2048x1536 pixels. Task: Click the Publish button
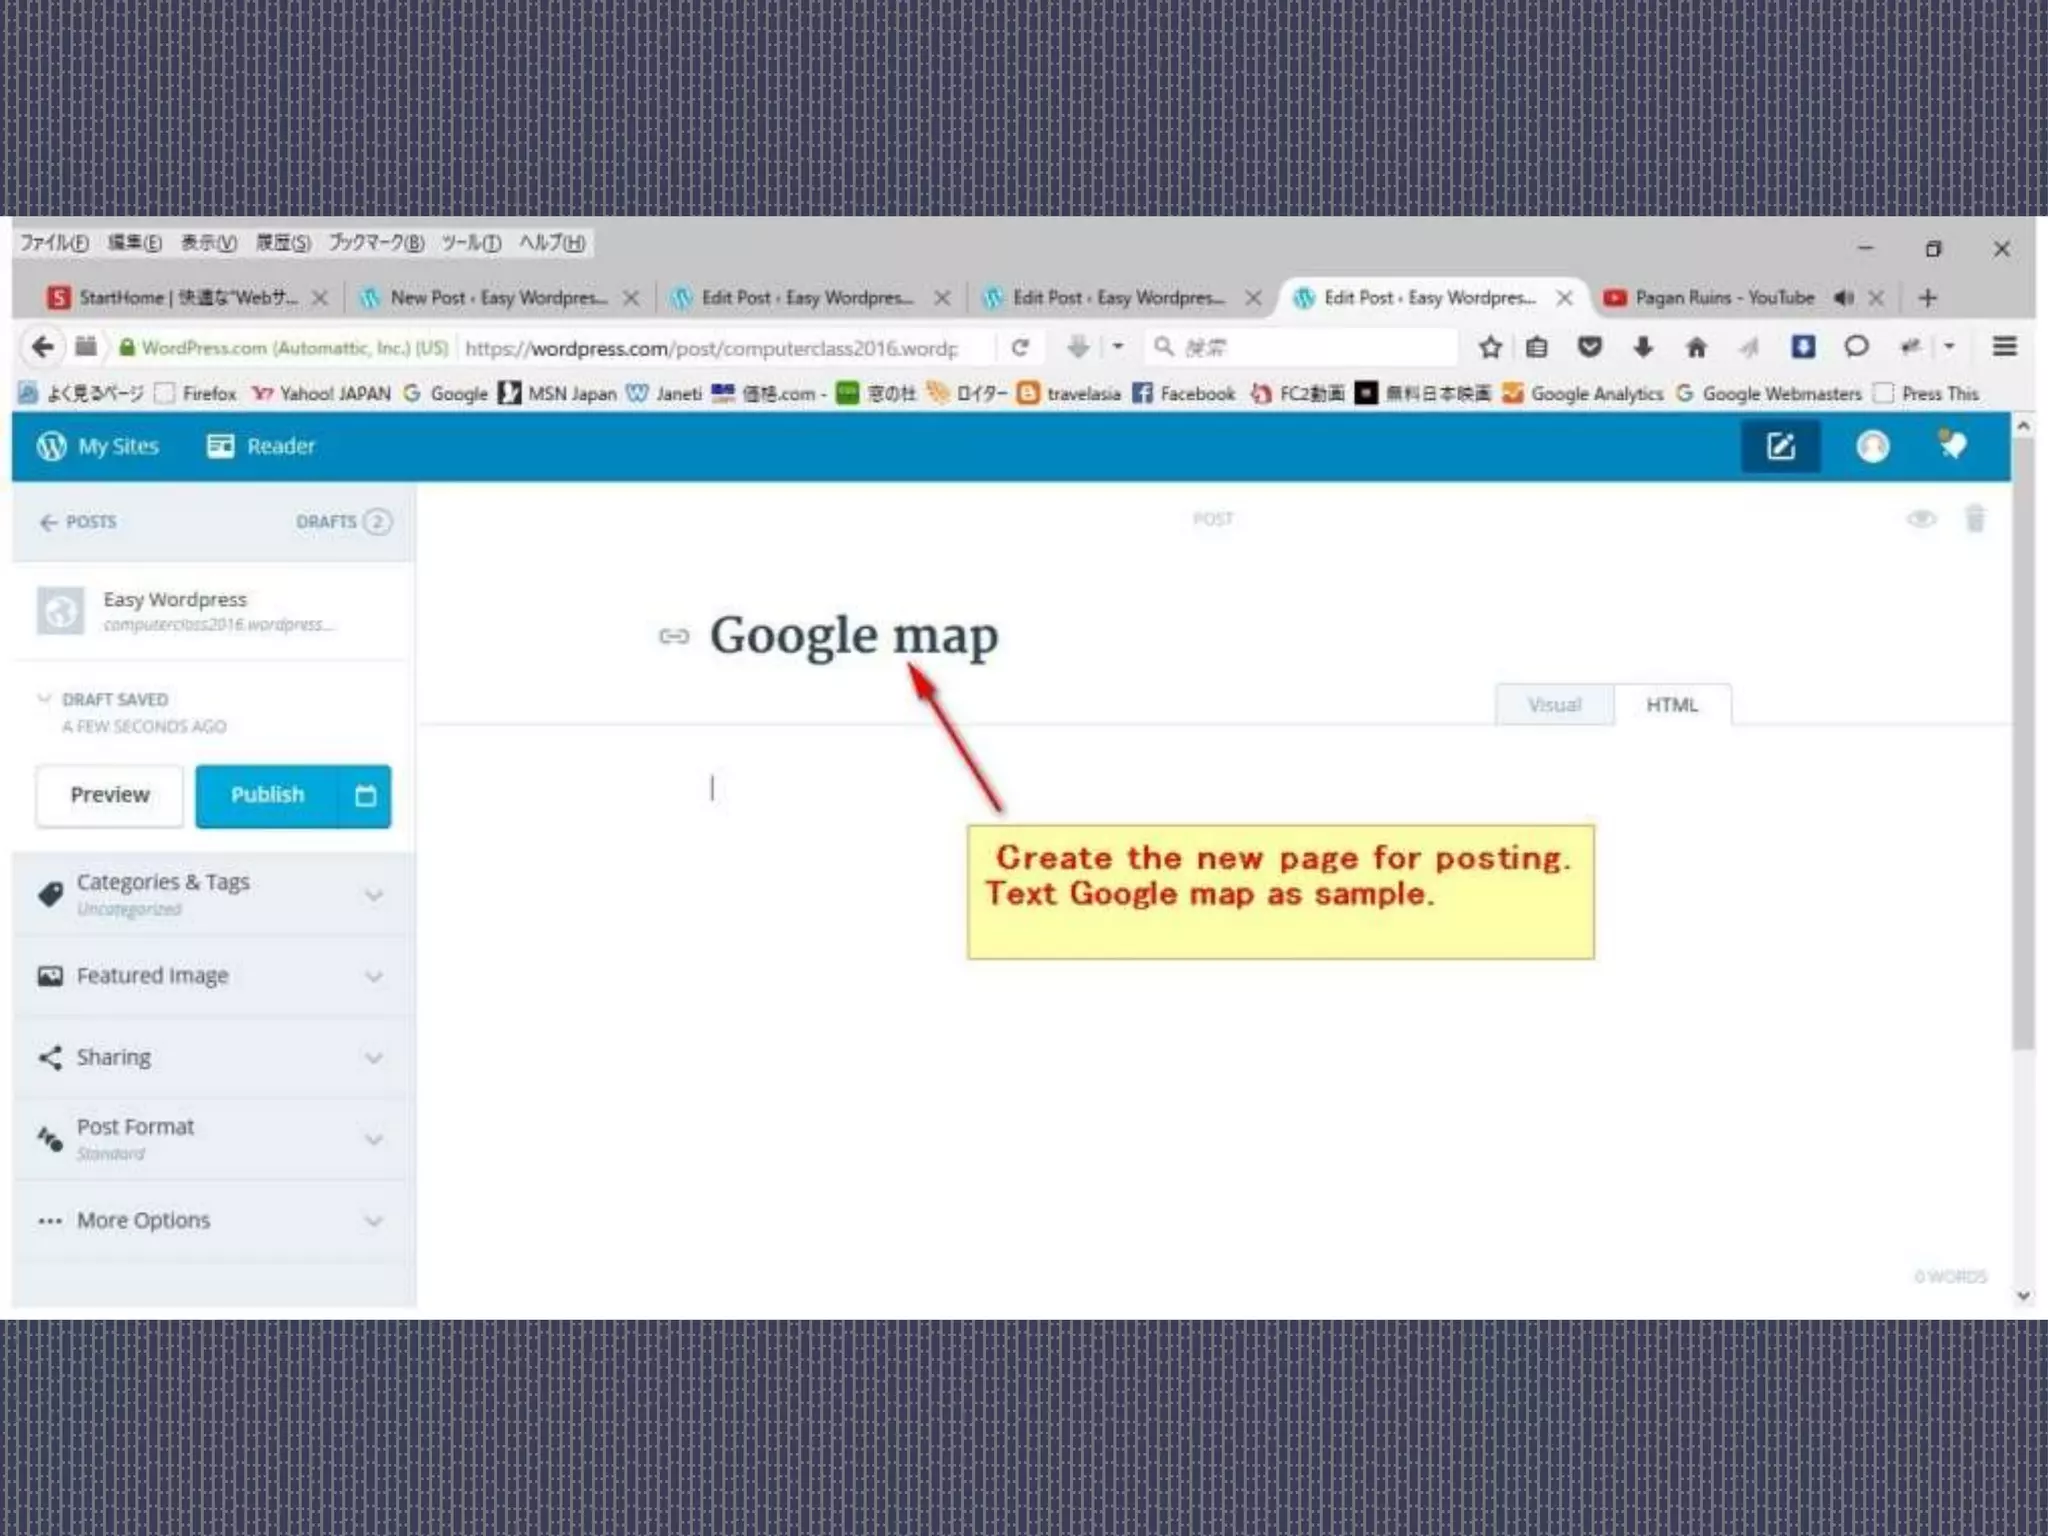point(267,796)
